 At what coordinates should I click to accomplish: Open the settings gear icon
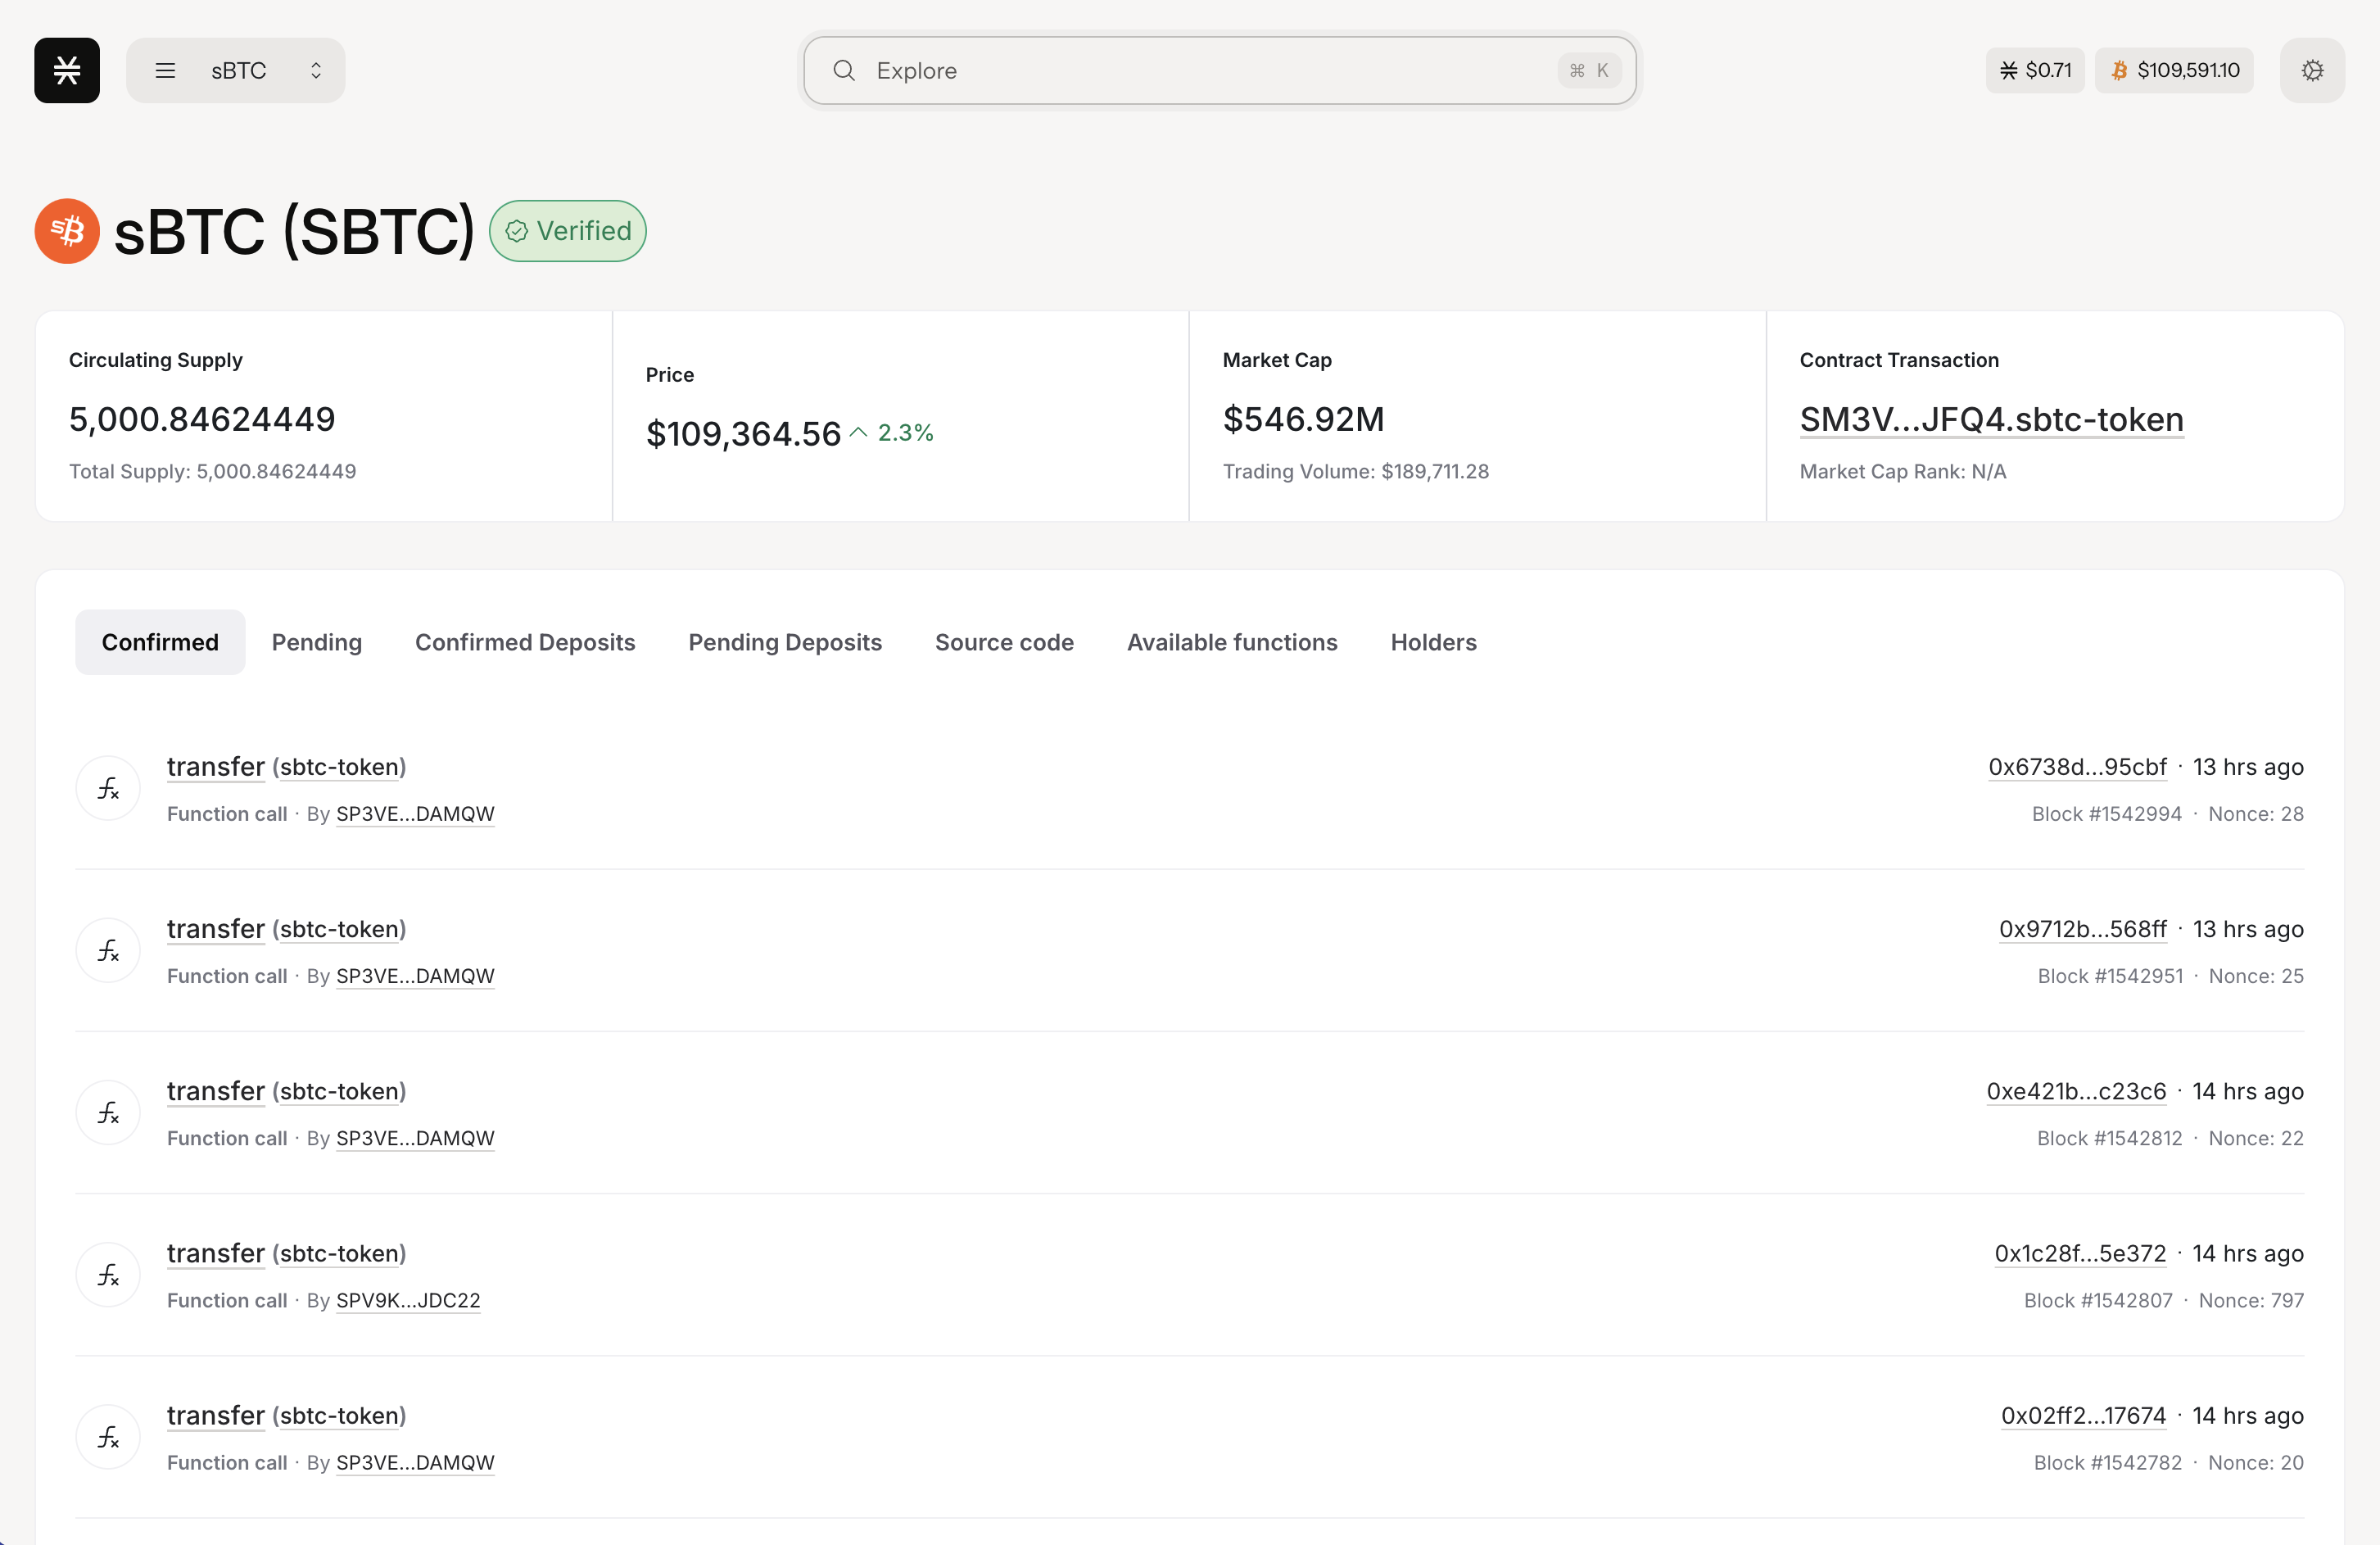2311,70
